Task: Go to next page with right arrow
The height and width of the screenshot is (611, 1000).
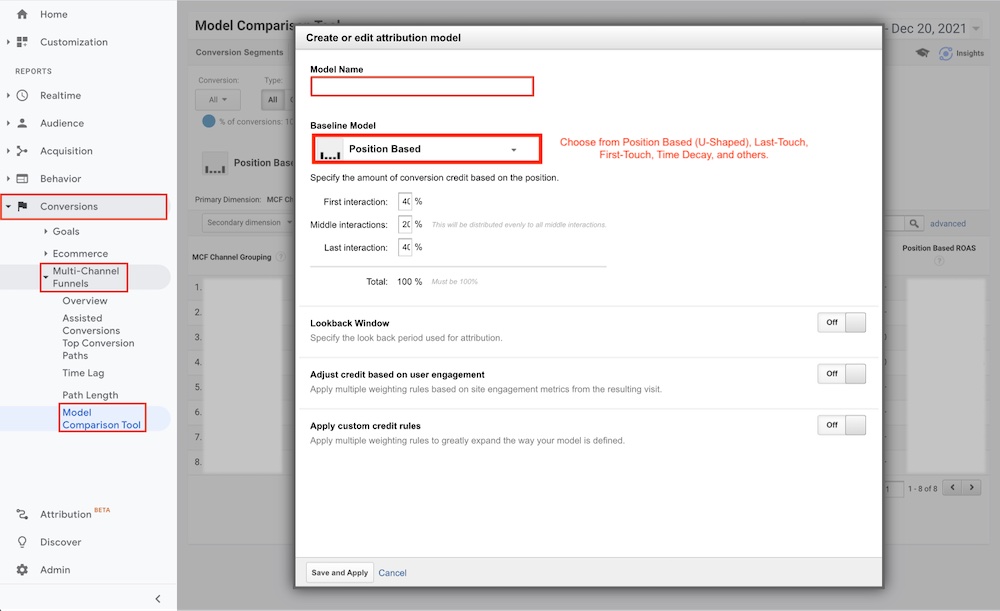Action: point(972,487)
